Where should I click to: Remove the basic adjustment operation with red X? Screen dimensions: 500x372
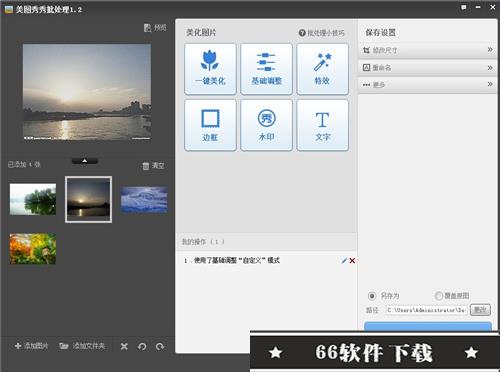[x=352, y=261]
